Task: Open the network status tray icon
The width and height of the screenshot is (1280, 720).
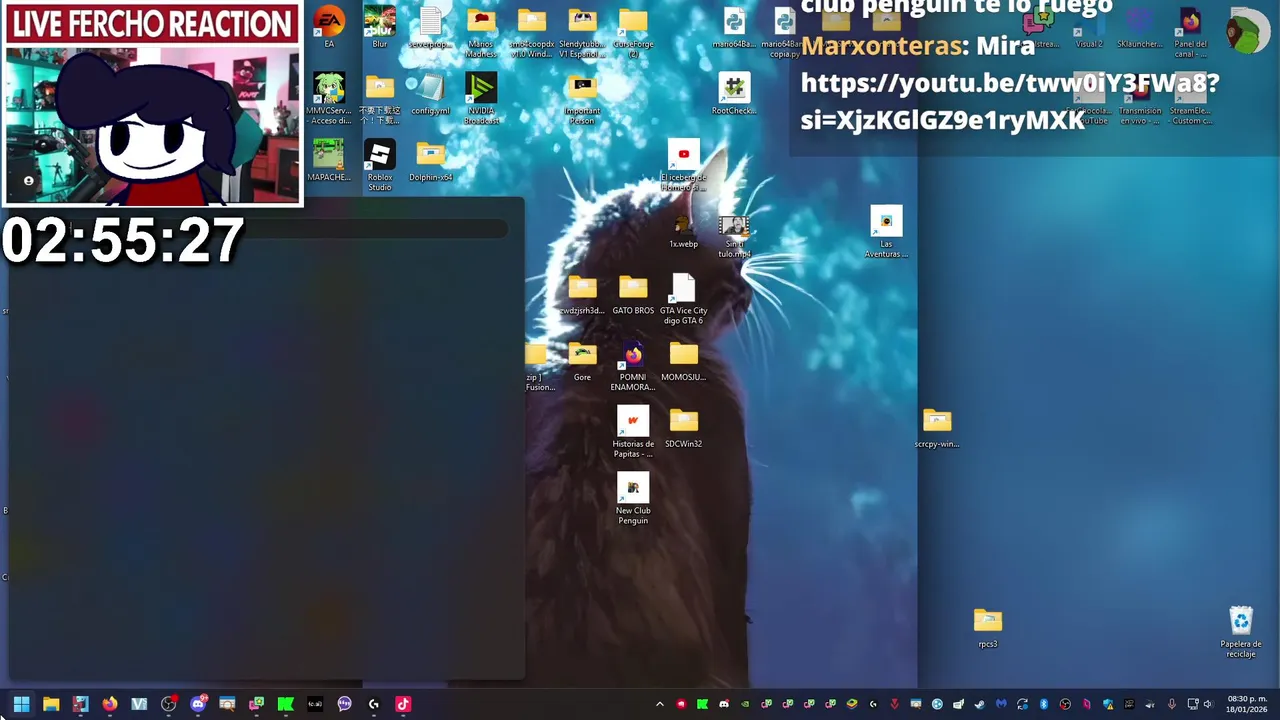Action: click(x=1193, y=704)
